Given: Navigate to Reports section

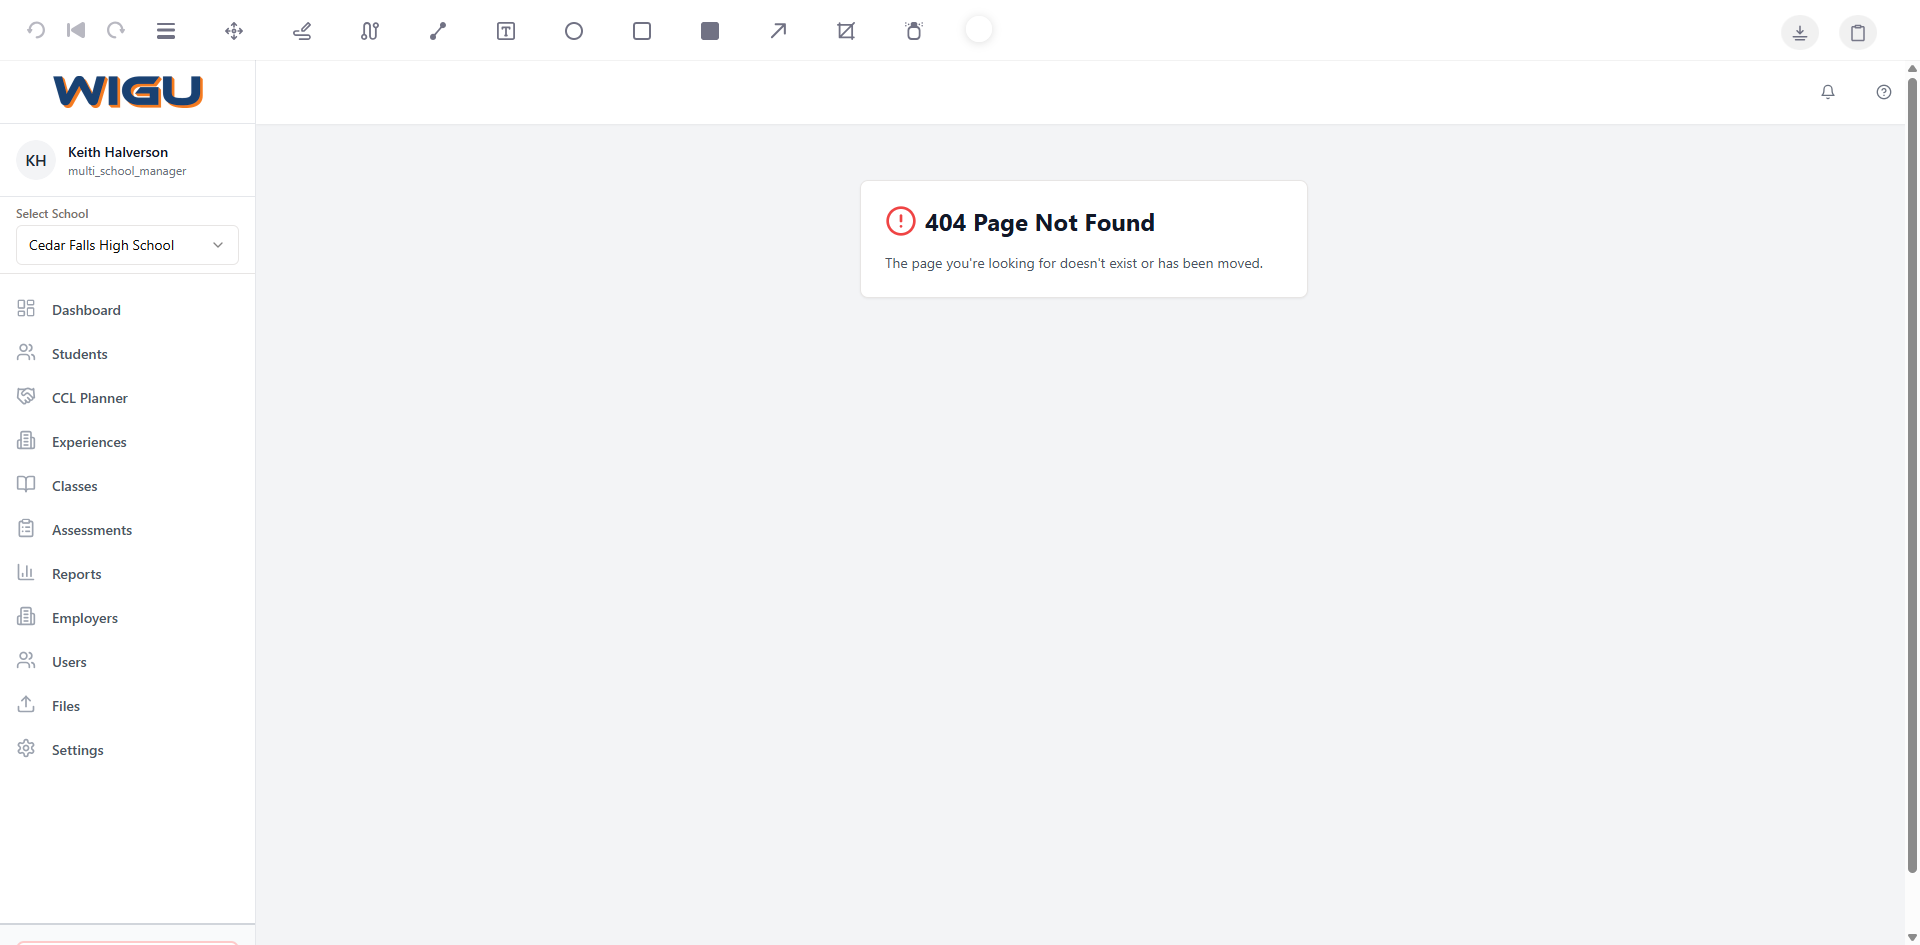Looking at the screenshot, I should click(x=76, y=574).
